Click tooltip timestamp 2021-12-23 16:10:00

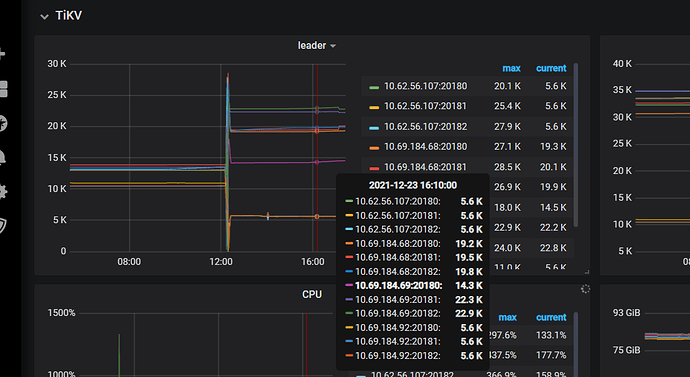coord(413,185)
